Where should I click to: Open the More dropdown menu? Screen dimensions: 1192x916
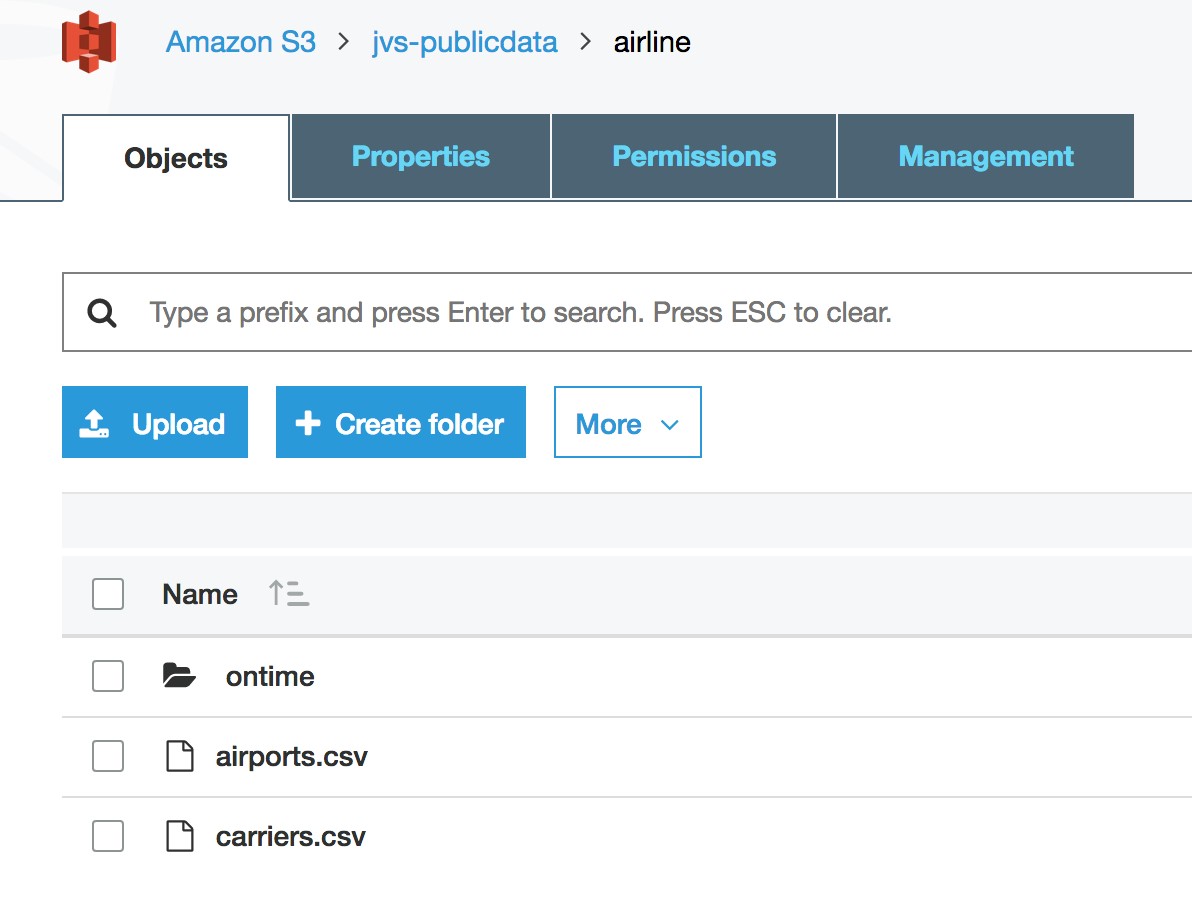pos(628,423)
